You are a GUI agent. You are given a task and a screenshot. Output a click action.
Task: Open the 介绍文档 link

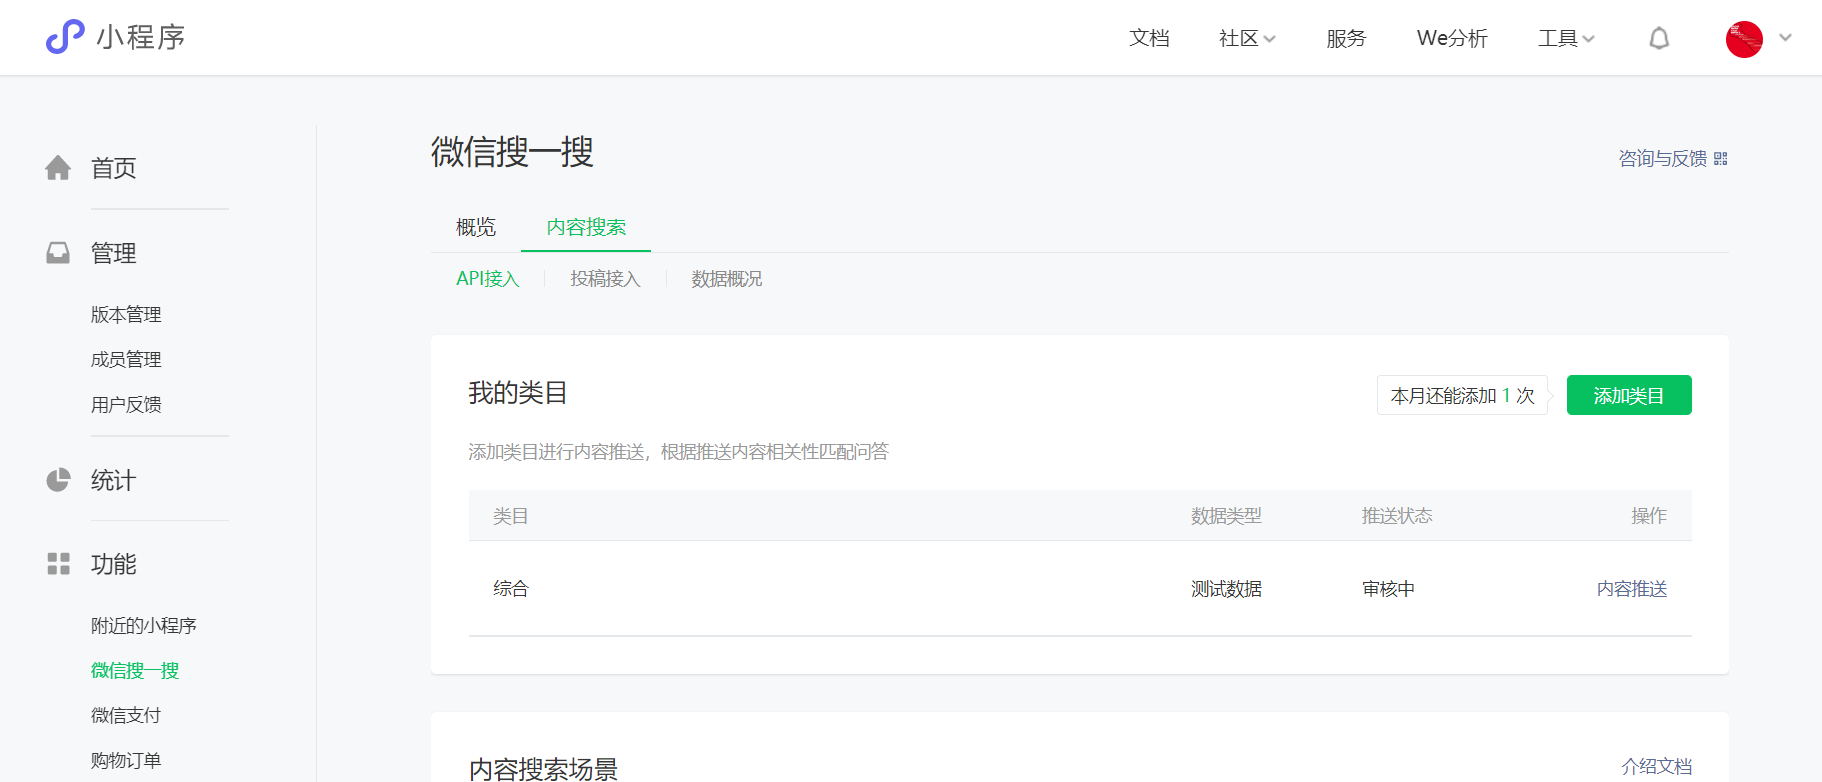1657,766
